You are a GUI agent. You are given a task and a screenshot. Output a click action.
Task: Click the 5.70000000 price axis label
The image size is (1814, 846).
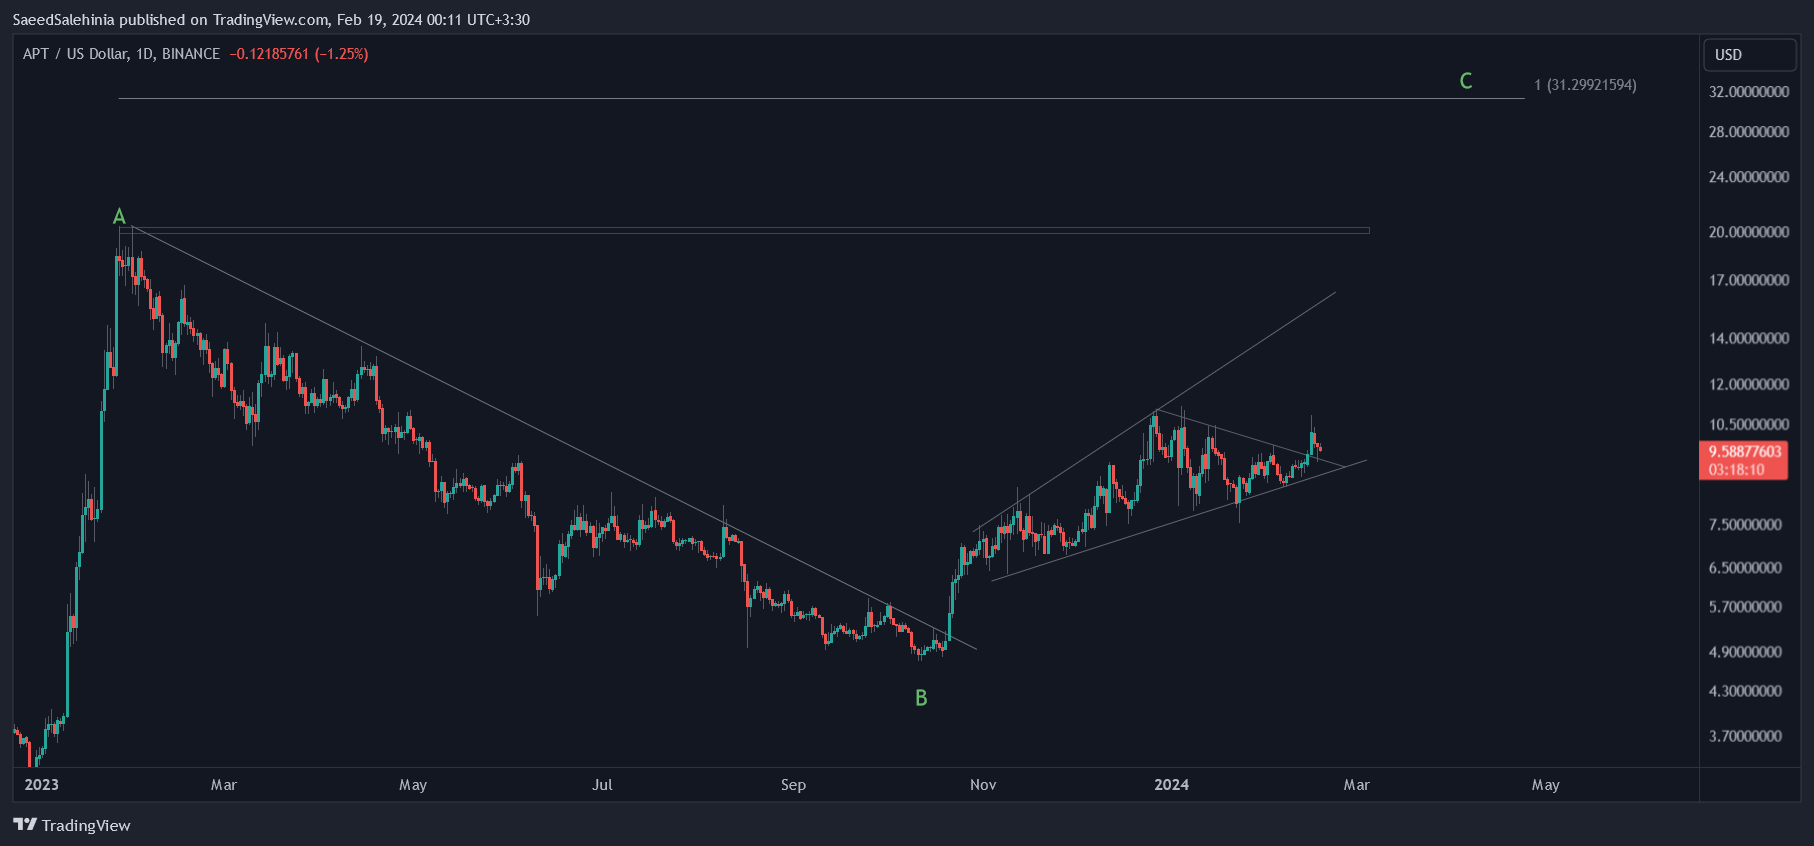point(1745,607)
